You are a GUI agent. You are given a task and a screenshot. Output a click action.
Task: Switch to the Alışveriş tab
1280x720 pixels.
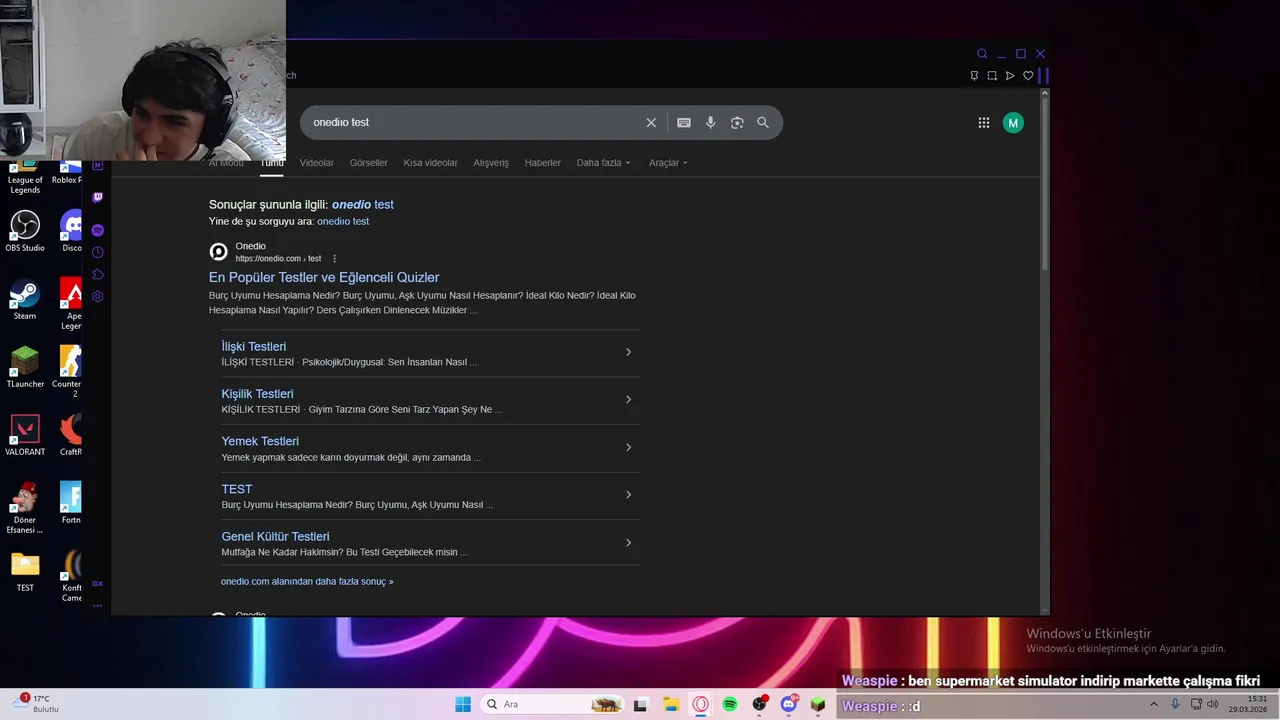491,163
